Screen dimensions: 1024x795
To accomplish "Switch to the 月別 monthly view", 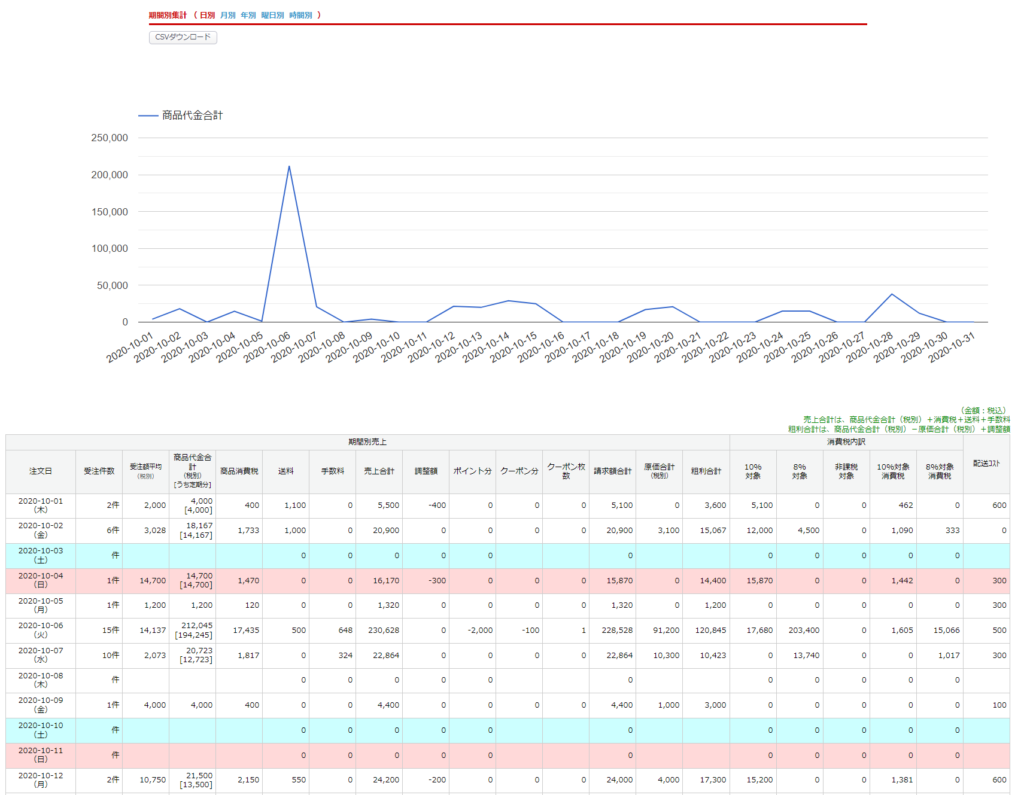I will [x=228, y=16].
